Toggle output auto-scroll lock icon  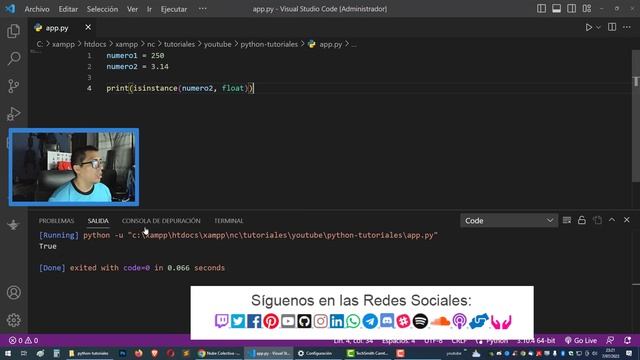tap(582, 220)
